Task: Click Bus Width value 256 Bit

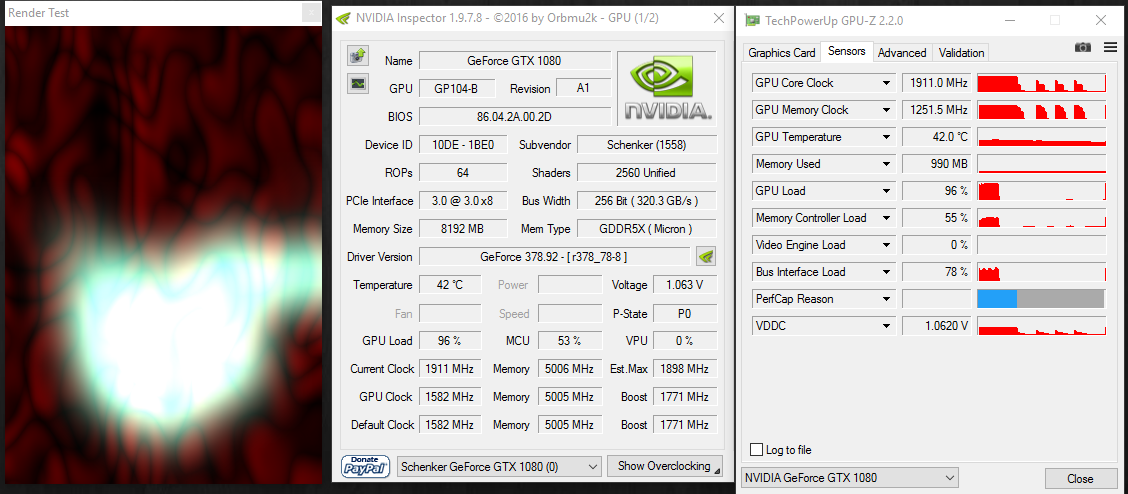Action: pos(647,201)
